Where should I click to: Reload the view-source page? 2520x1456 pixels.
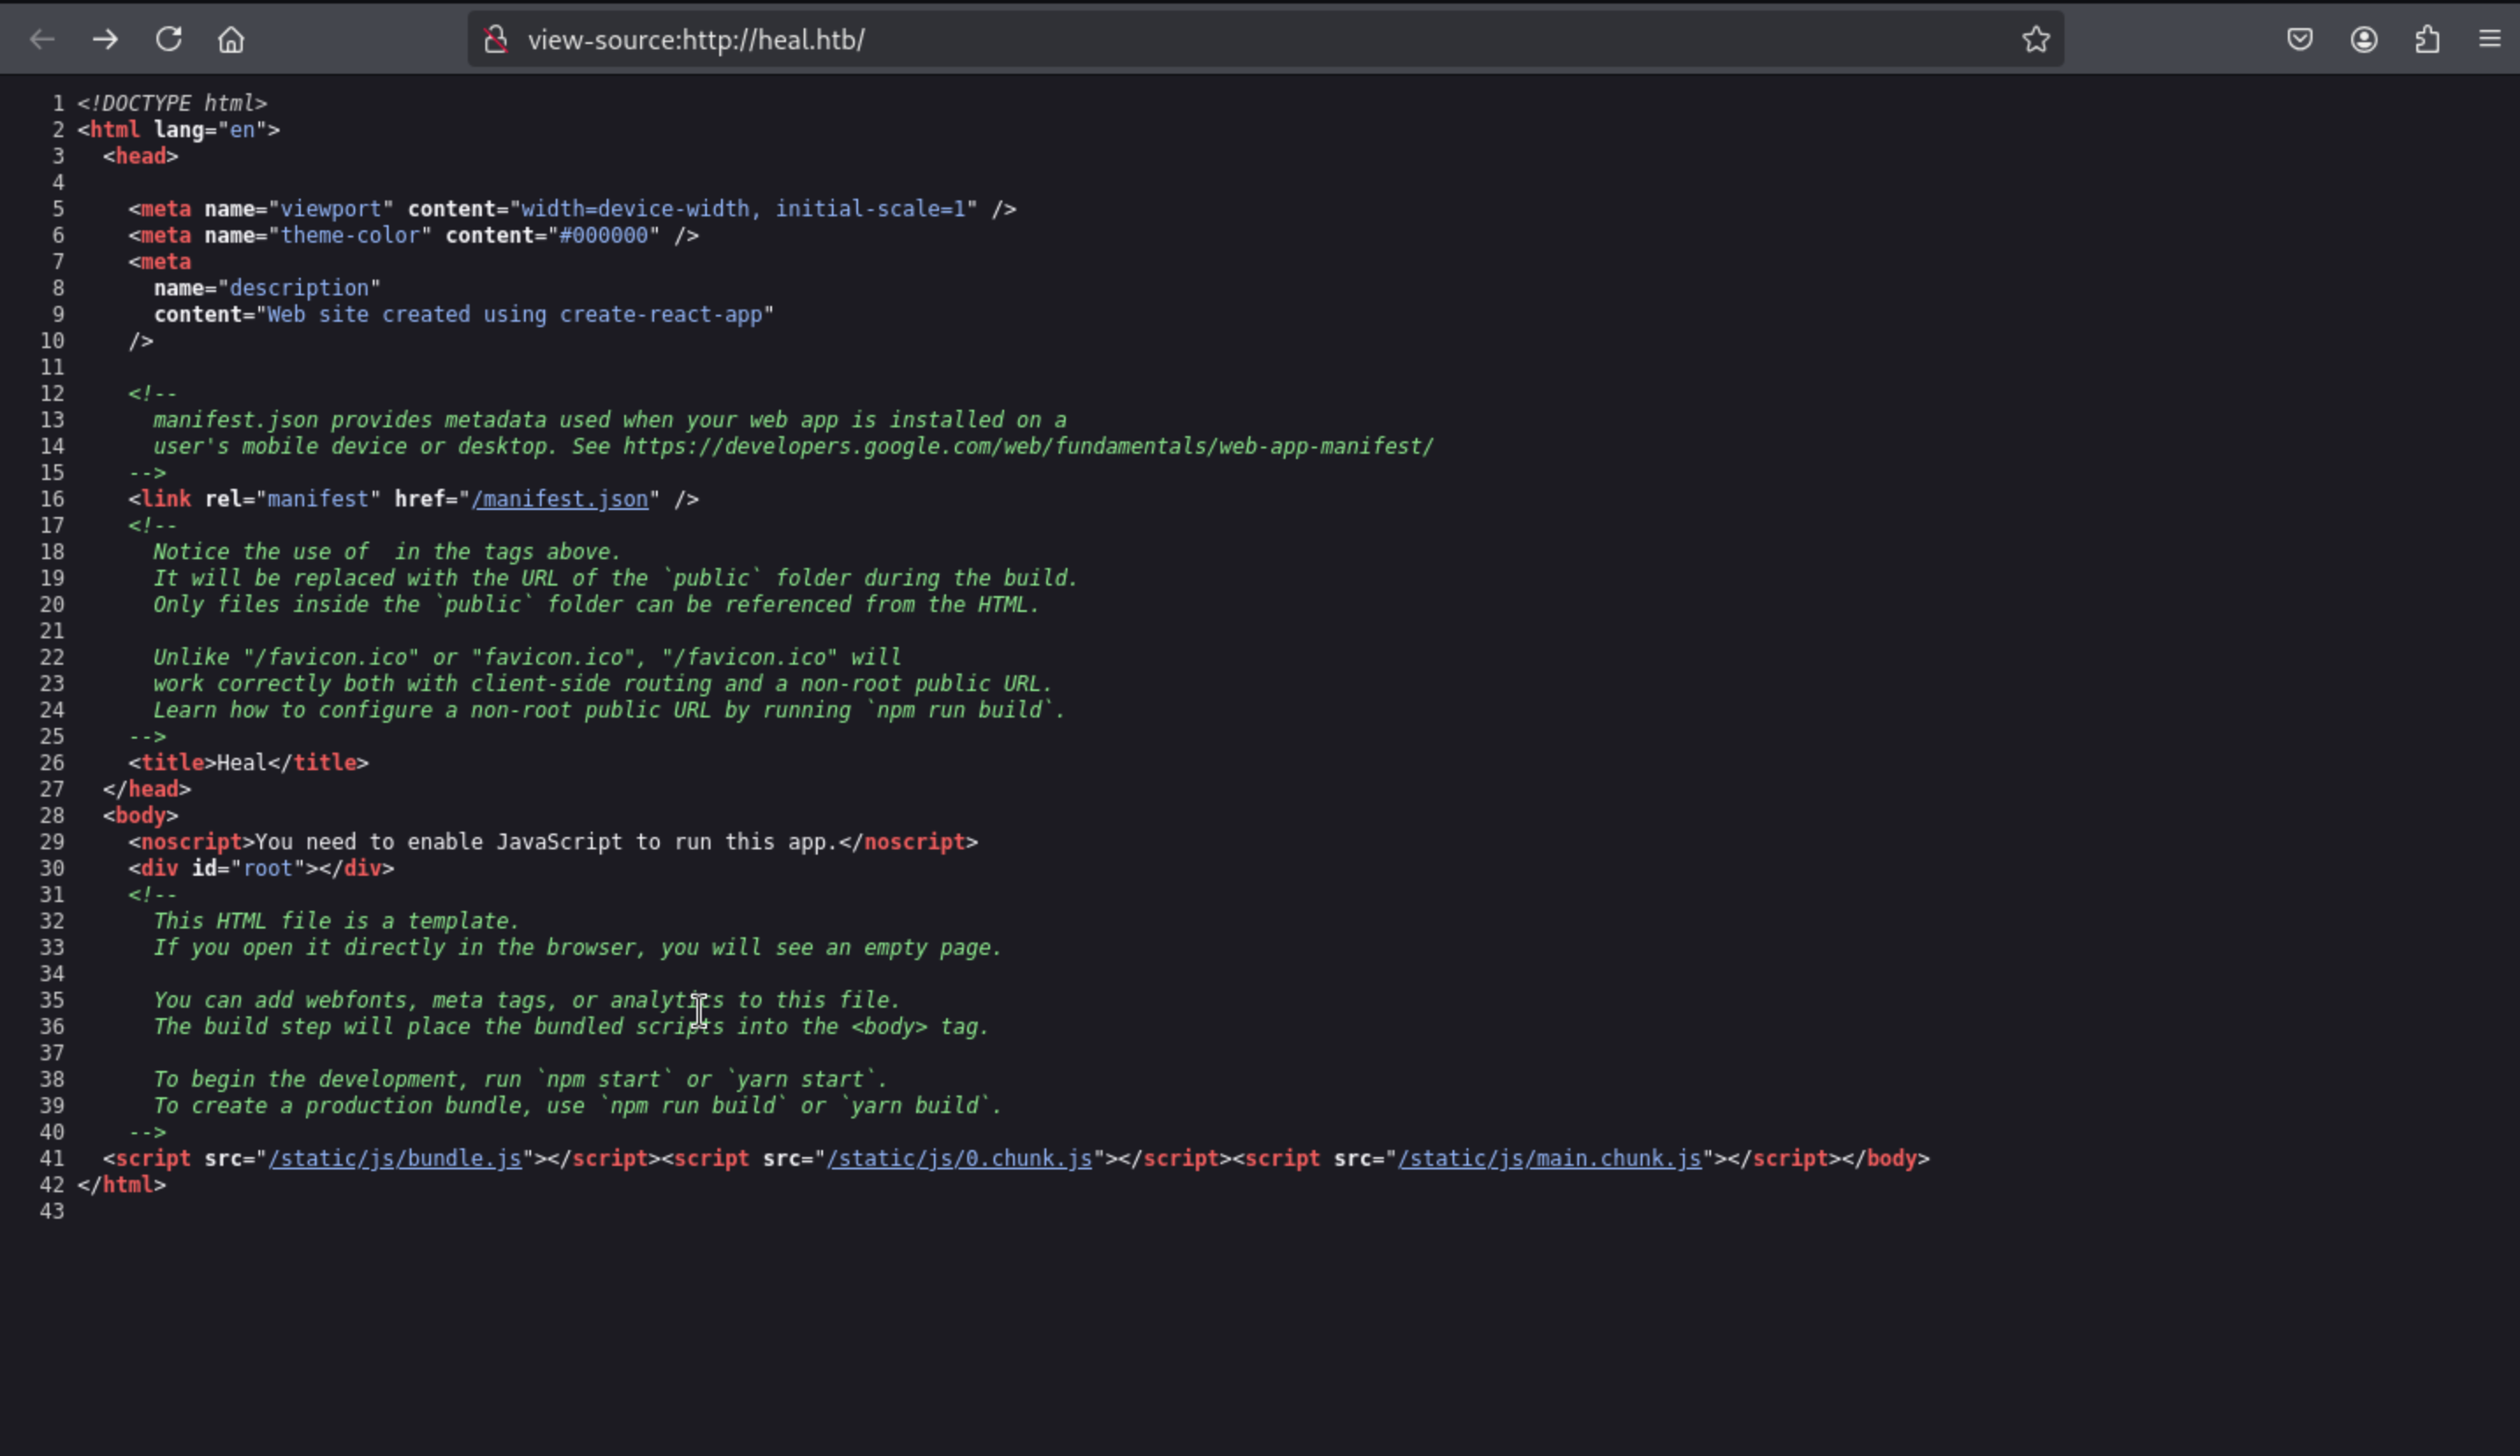(x=168, y=40)
